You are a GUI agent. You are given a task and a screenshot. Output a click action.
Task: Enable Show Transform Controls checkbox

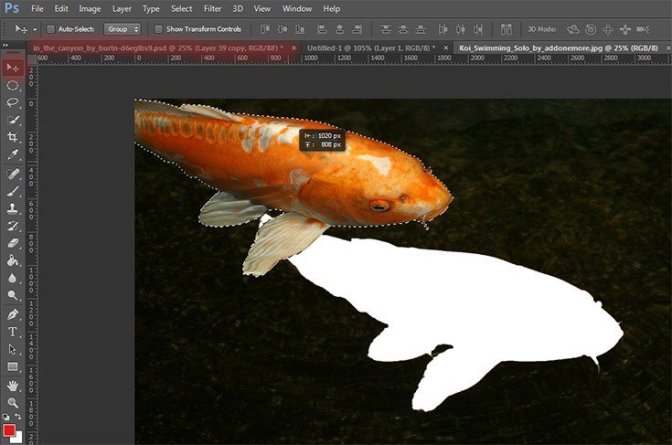point(159,29)
